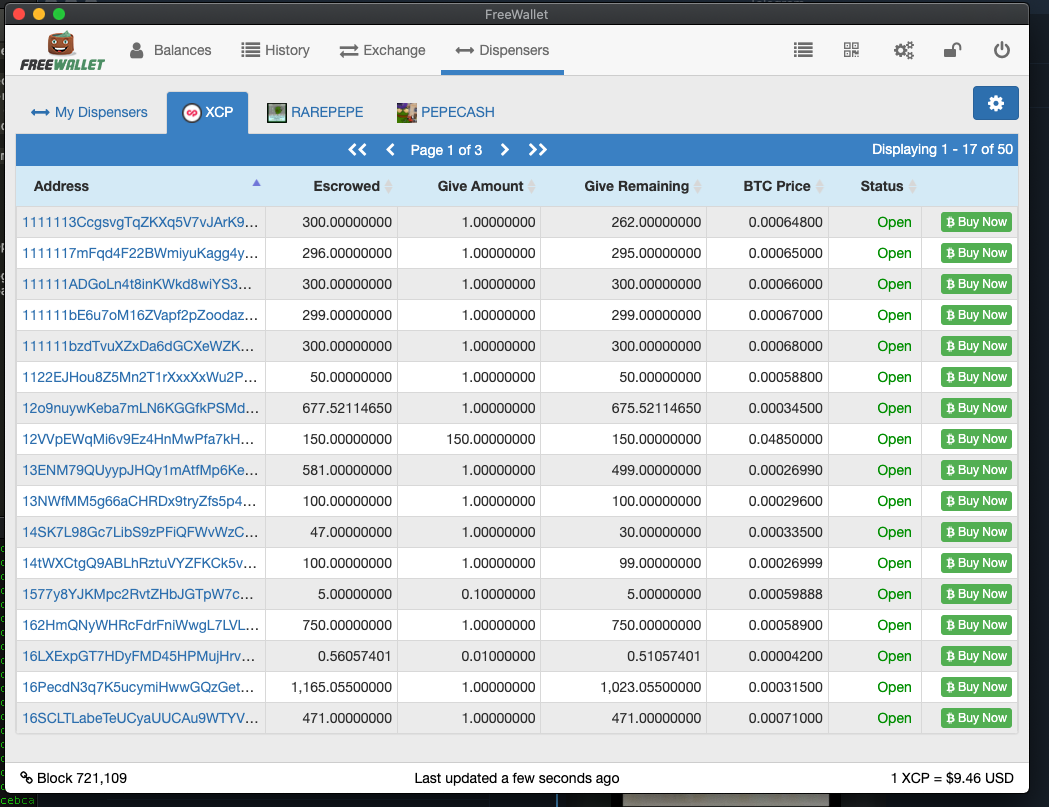Image resolution: width=1049 pixels, height=807 pixels.
Task: Click the unlock wallet padlock icon
Action: [953, 50]
